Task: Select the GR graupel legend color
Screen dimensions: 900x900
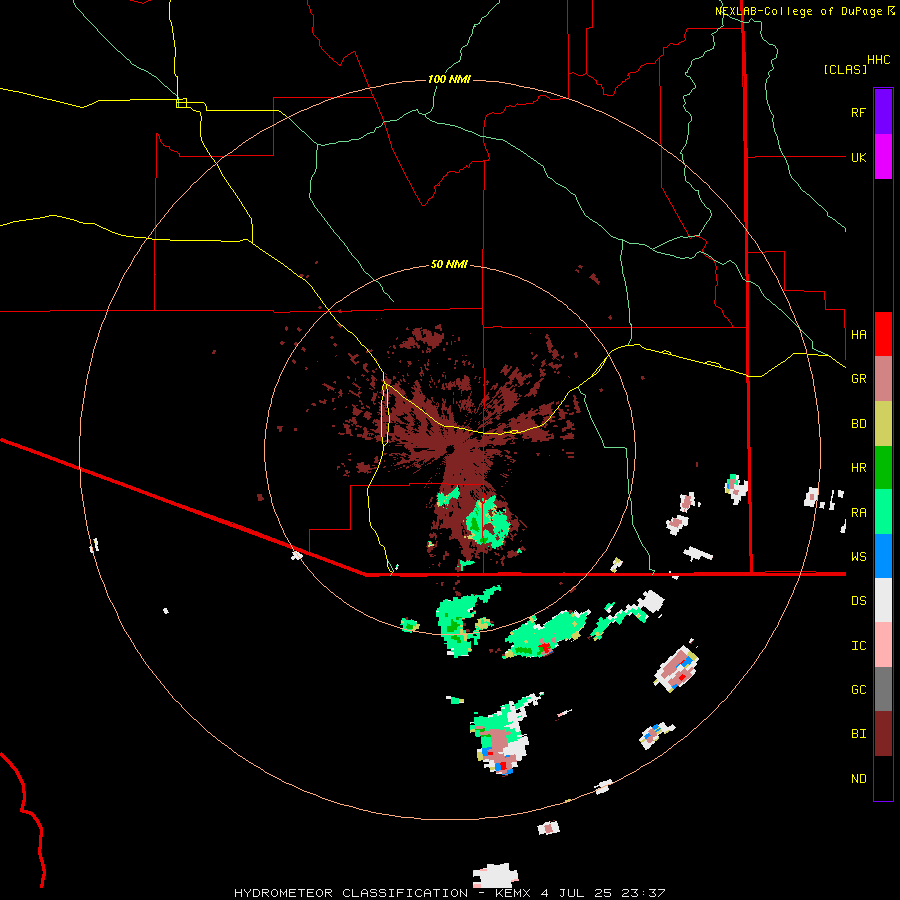Action: [883, 379]
